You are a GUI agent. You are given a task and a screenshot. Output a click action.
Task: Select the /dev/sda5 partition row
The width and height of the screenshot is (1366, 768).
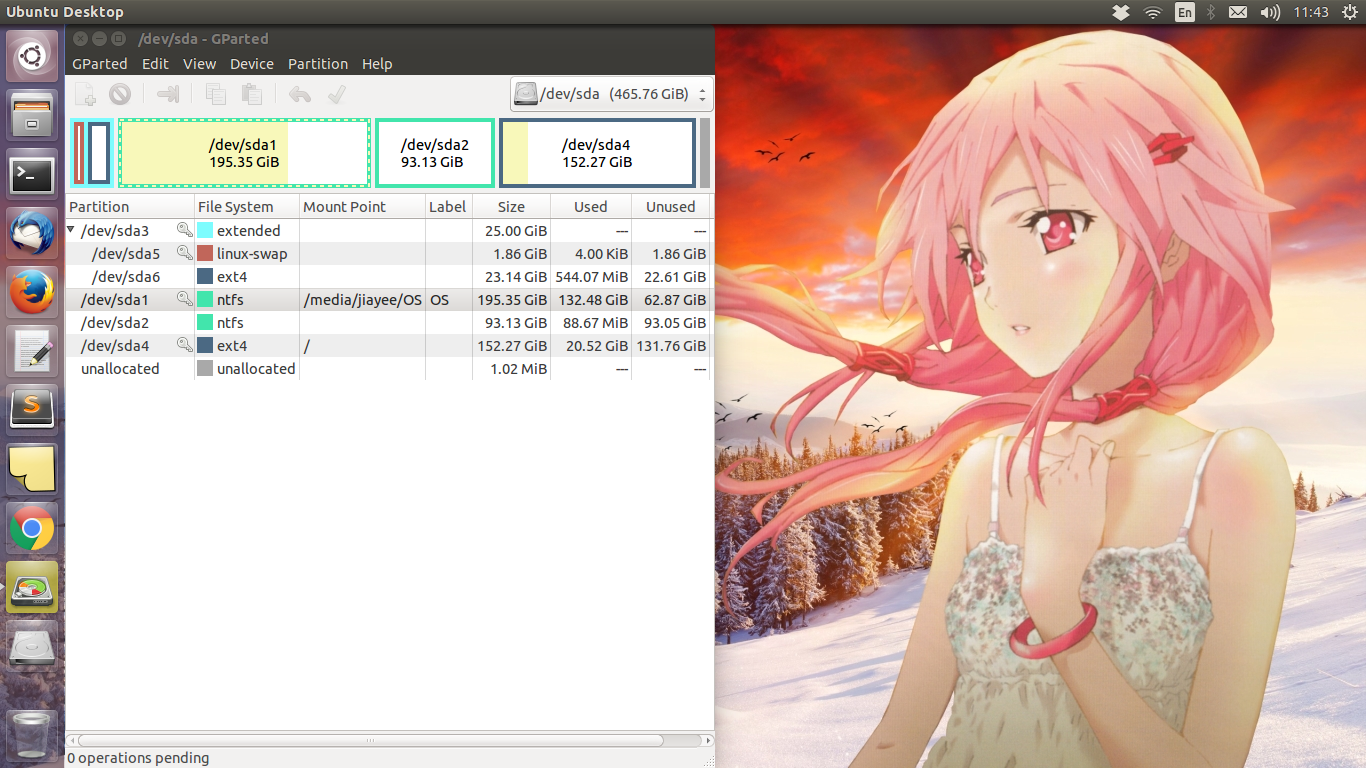click(x=388, y=253)
